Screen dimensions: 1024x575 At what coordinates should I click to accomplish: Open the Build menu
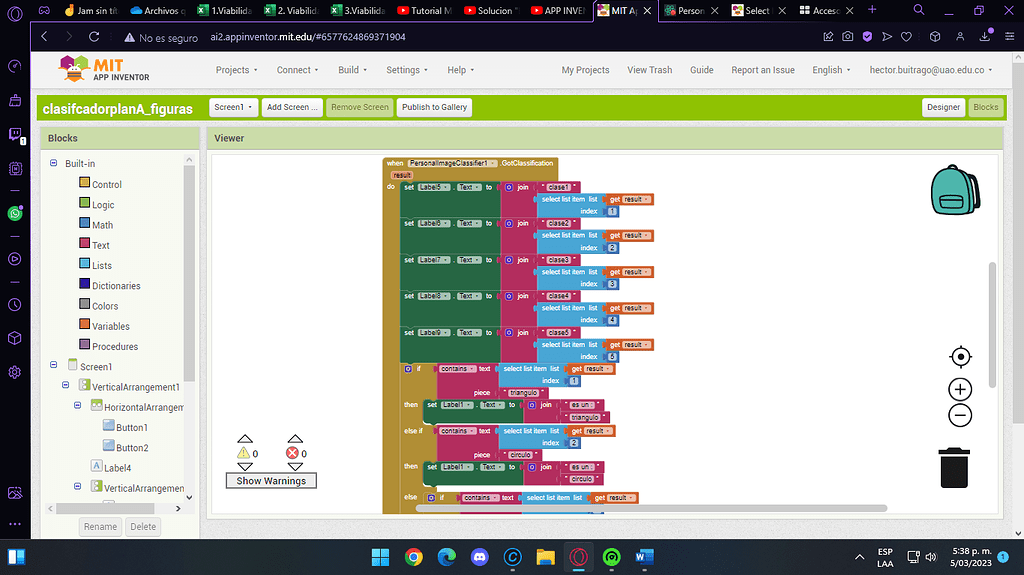tap(352, 70)
